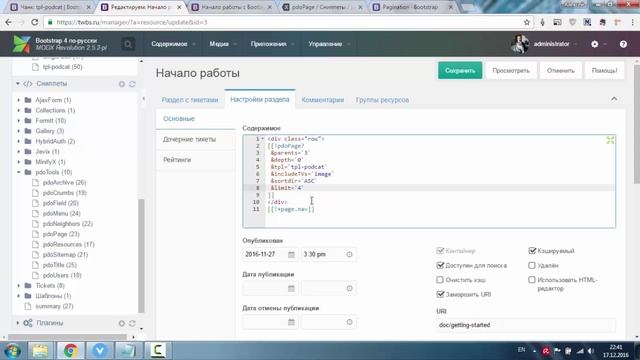640x360 pixels.
Task: Expand the AjaxForm folder
Action: [x=18, y=100]
